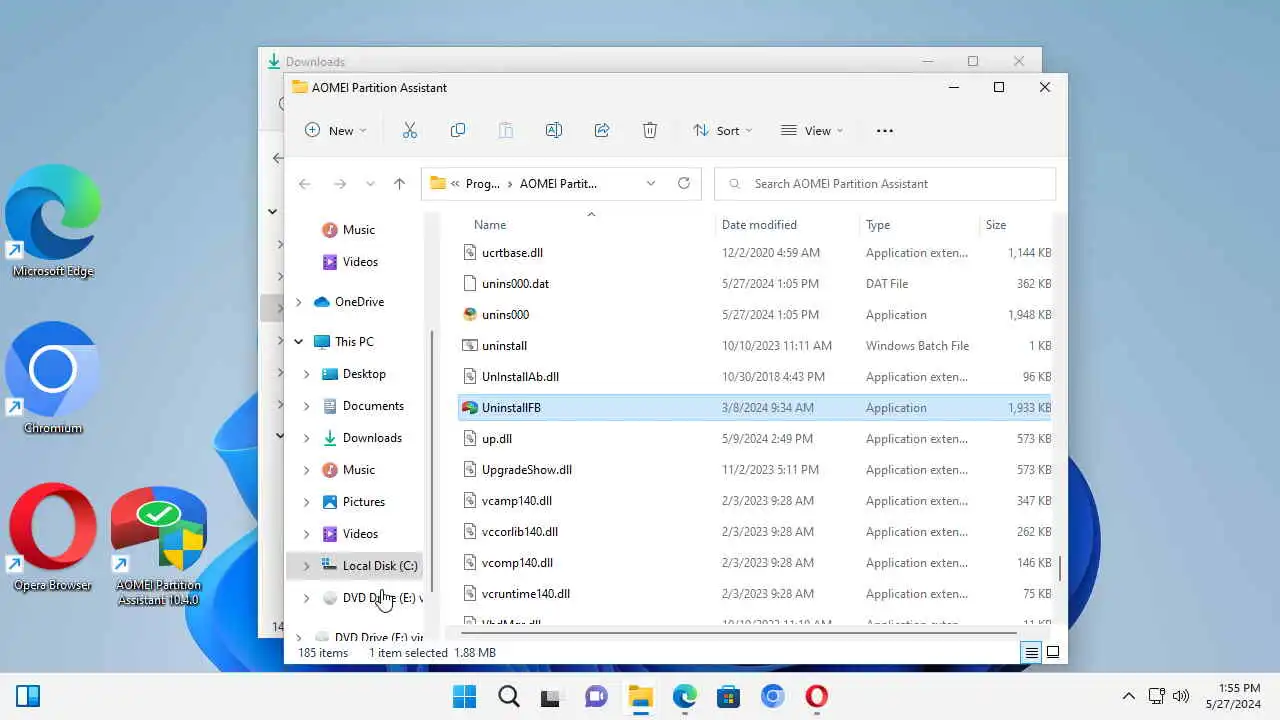Collapse This PC tree node
The image size is (1280, 720).
(298, 342)
